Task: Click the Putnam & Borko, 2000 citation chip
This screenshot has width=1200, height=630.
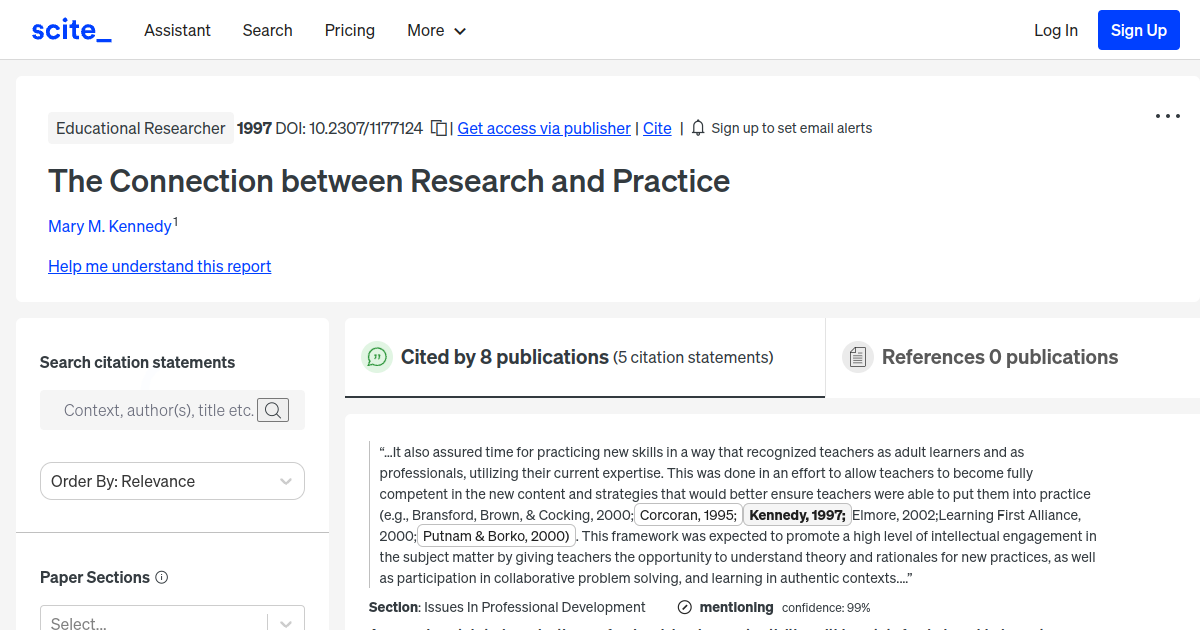Action: 496,536
